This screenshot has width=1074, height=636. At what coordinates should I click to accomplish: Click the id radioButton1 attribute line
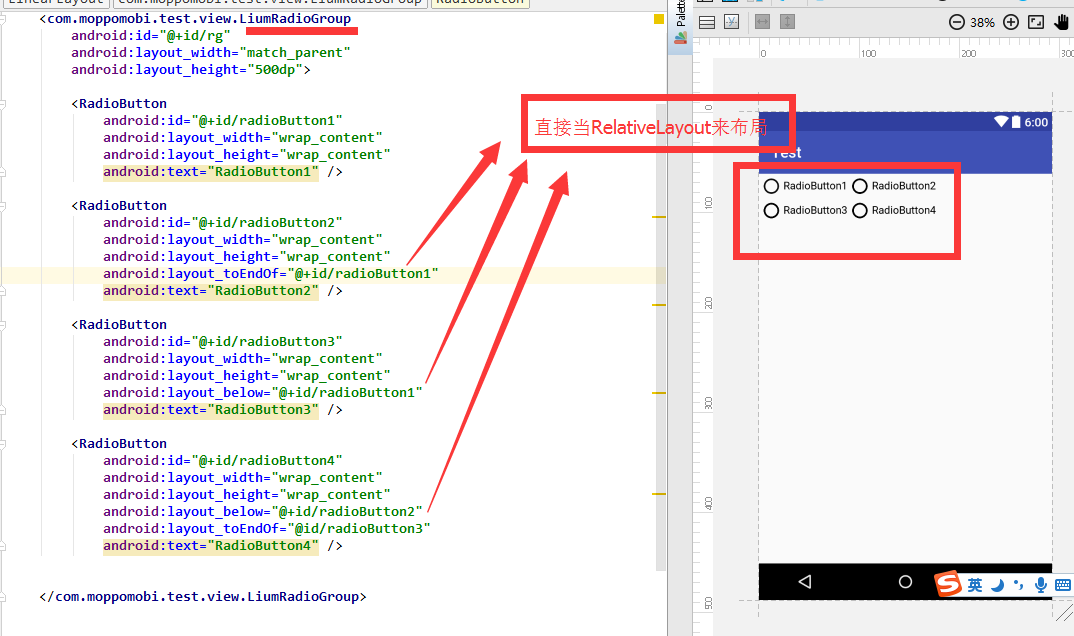pos(223,121)
